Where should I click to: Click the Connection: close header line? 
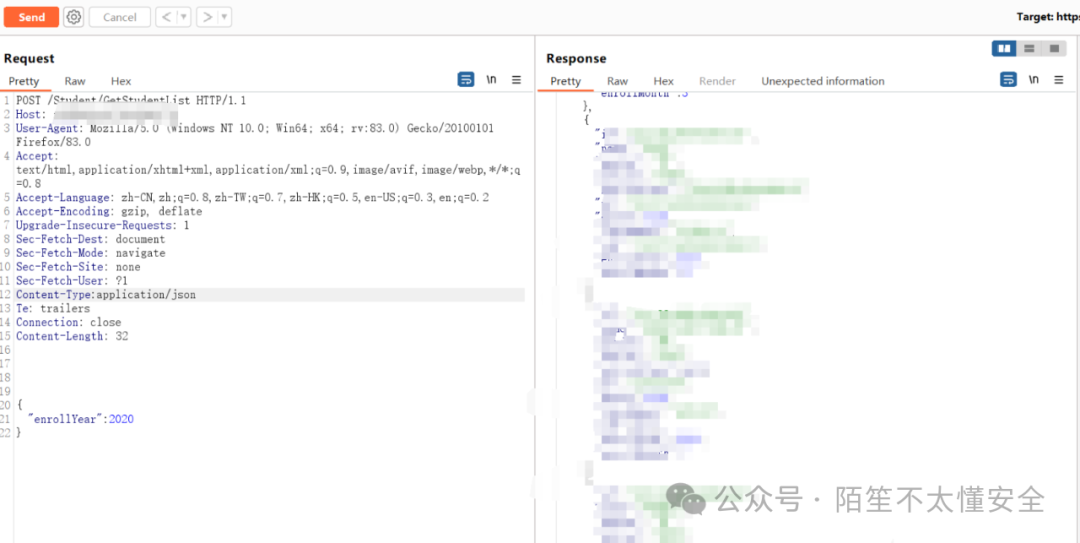coord(69,322)
